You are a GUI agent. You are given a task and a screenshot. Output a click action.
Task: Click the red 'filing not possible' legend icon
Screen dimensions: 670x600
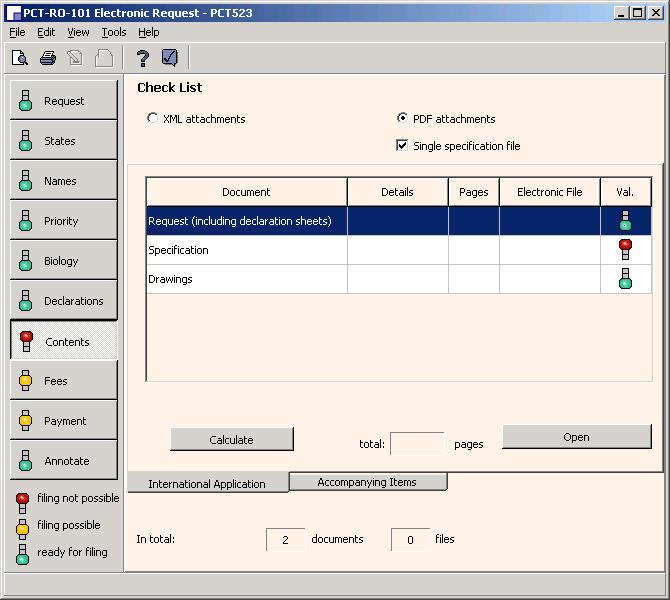(x=22, y=503)
